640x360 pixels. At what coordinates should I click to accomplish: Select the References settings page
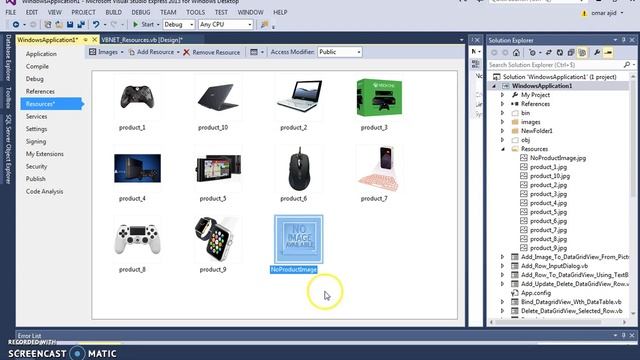40,91
